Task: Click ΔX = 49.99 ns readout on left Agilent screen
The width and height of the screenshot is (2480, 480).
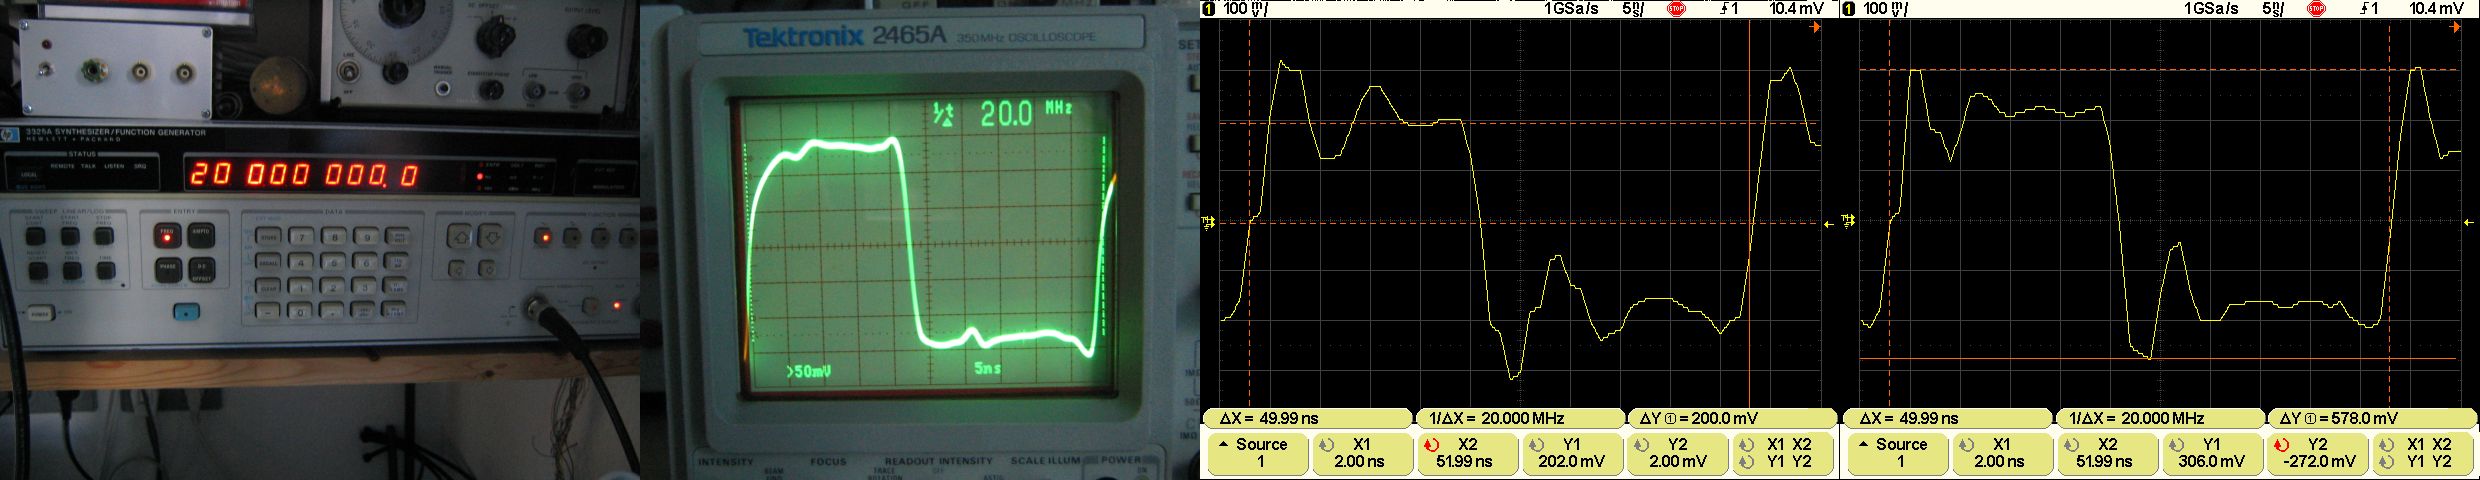Action: pos(1308,419)
